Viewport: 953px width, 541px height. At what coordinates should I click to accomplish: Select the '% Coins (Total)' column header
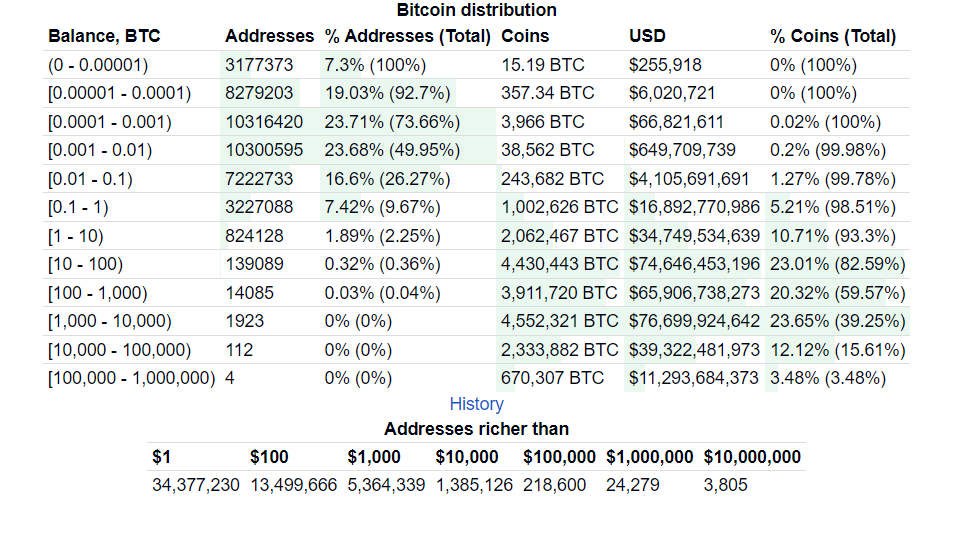point(832,36)
